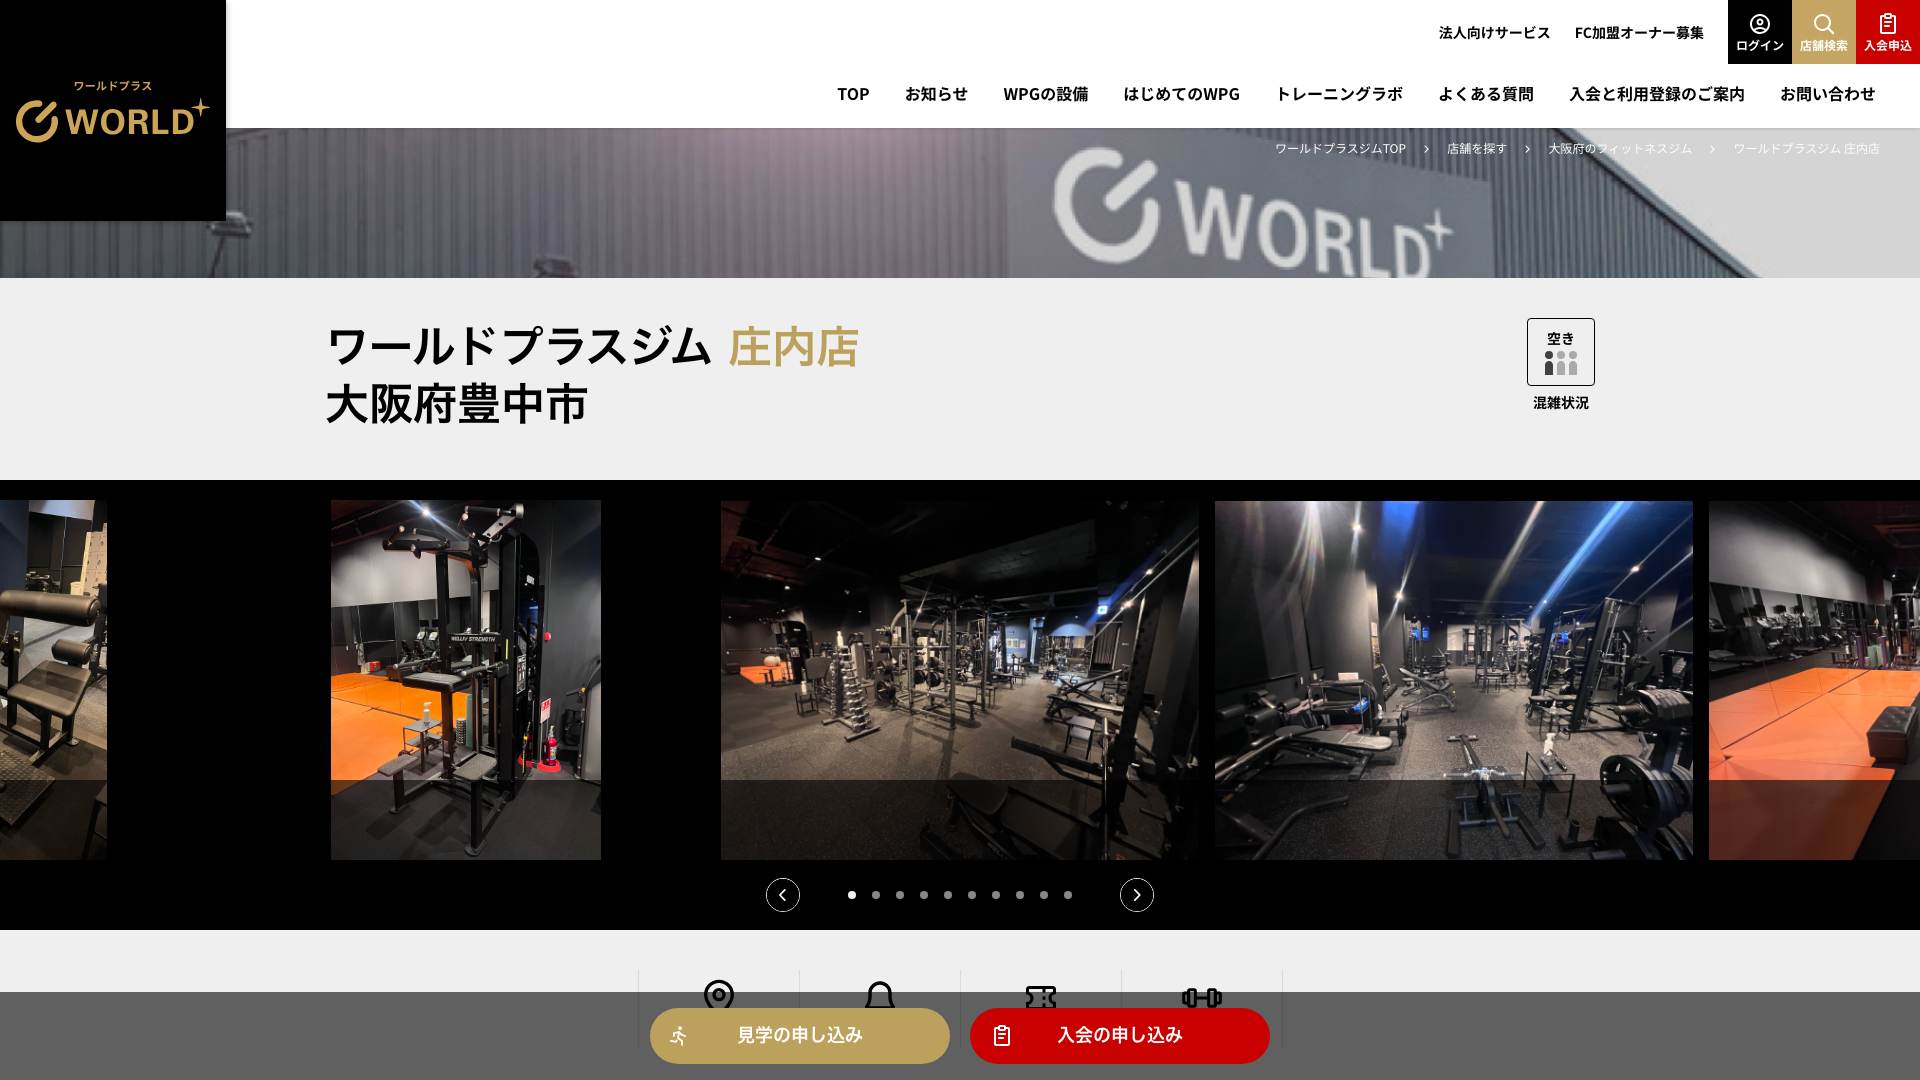Select the third carousel pagination dot
Viewport: 1920px width, 1080px height.
900,895
